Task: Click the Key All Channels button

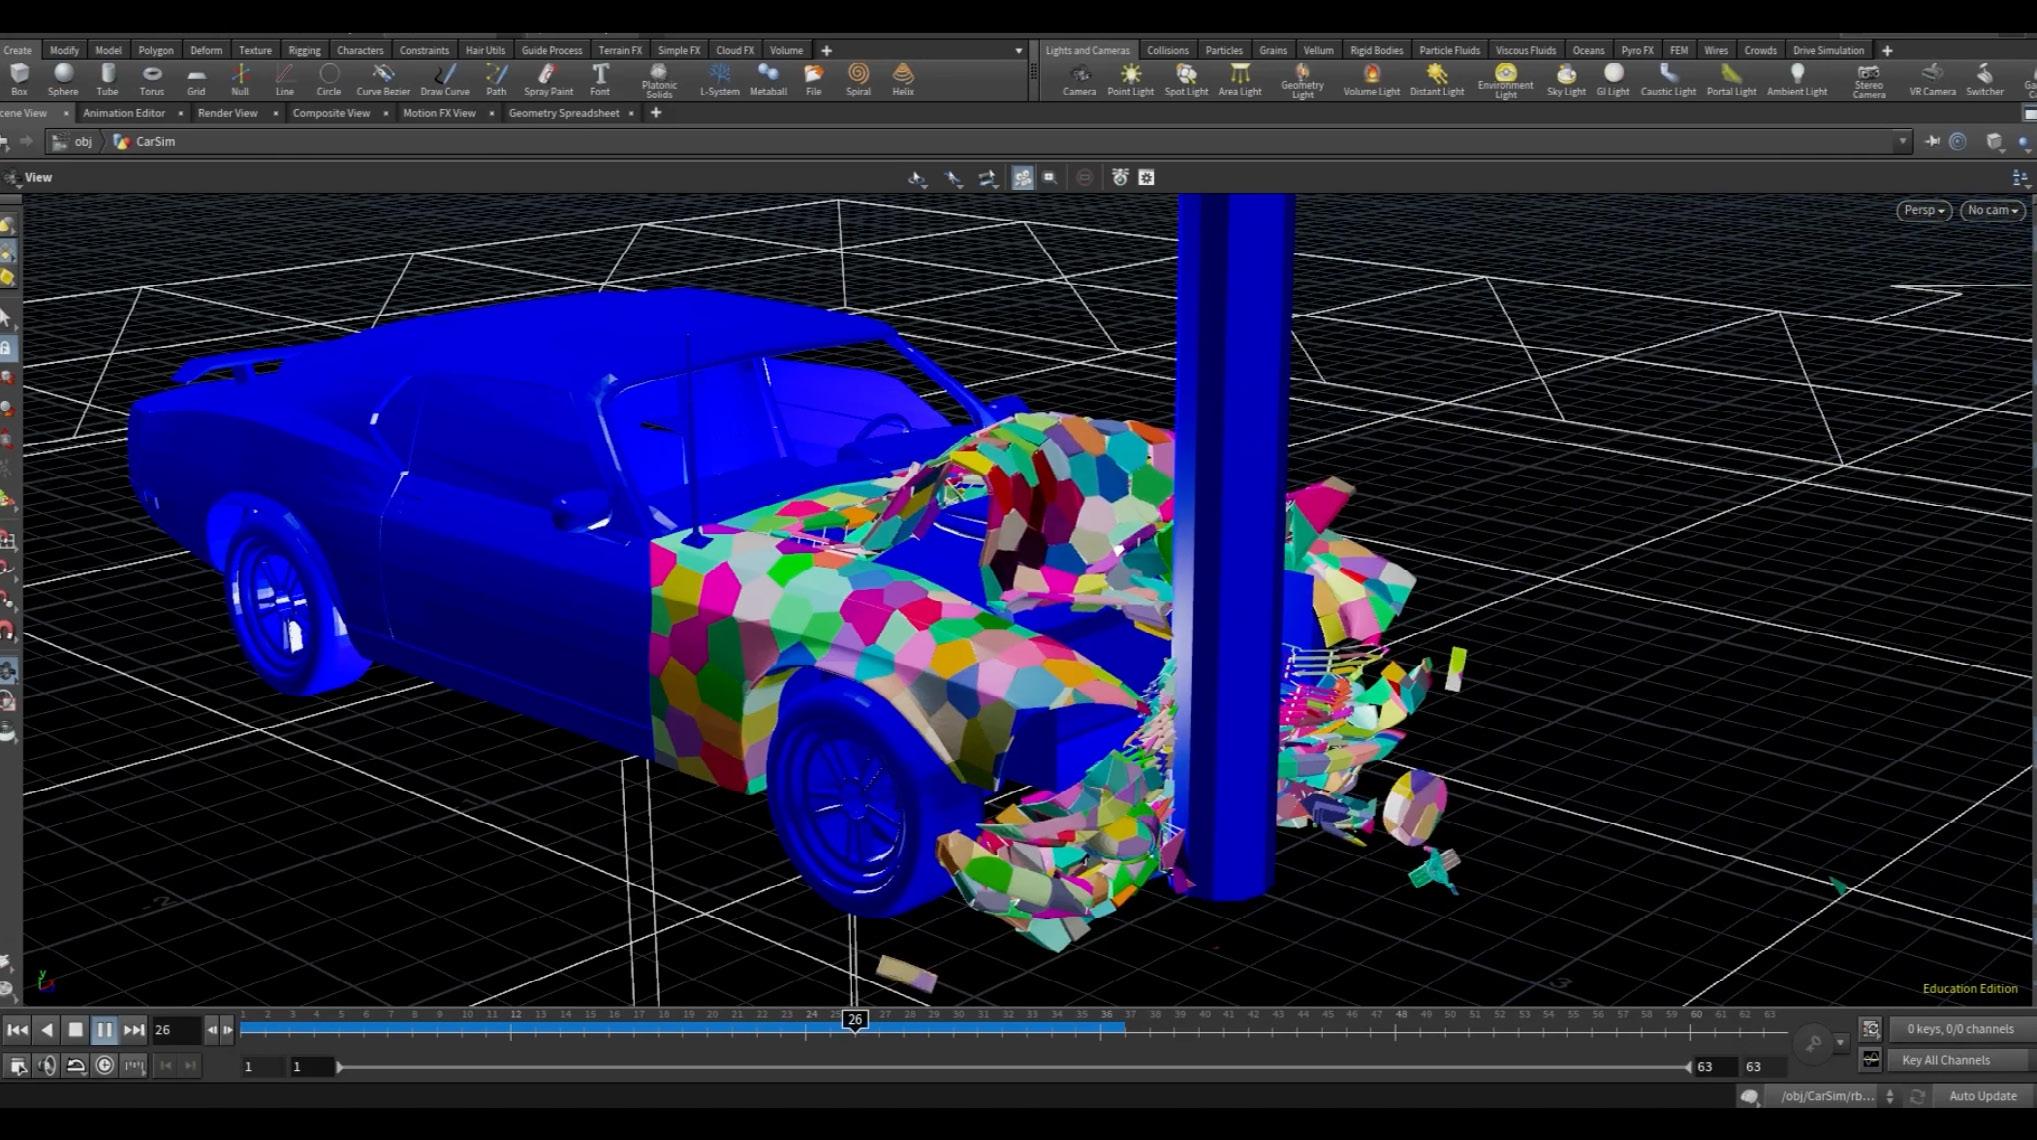Action: 1945,1060
